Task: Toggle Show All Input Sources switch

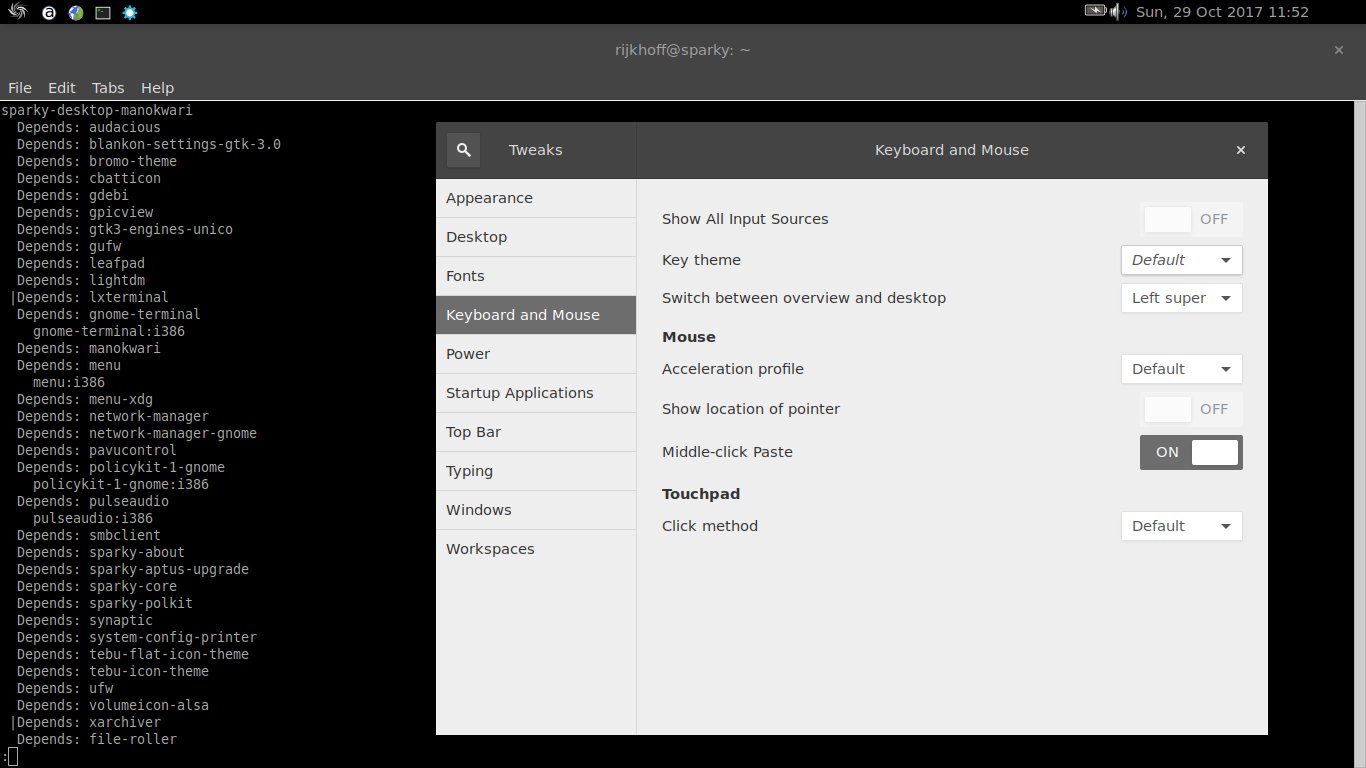Action: [1192, 219]
